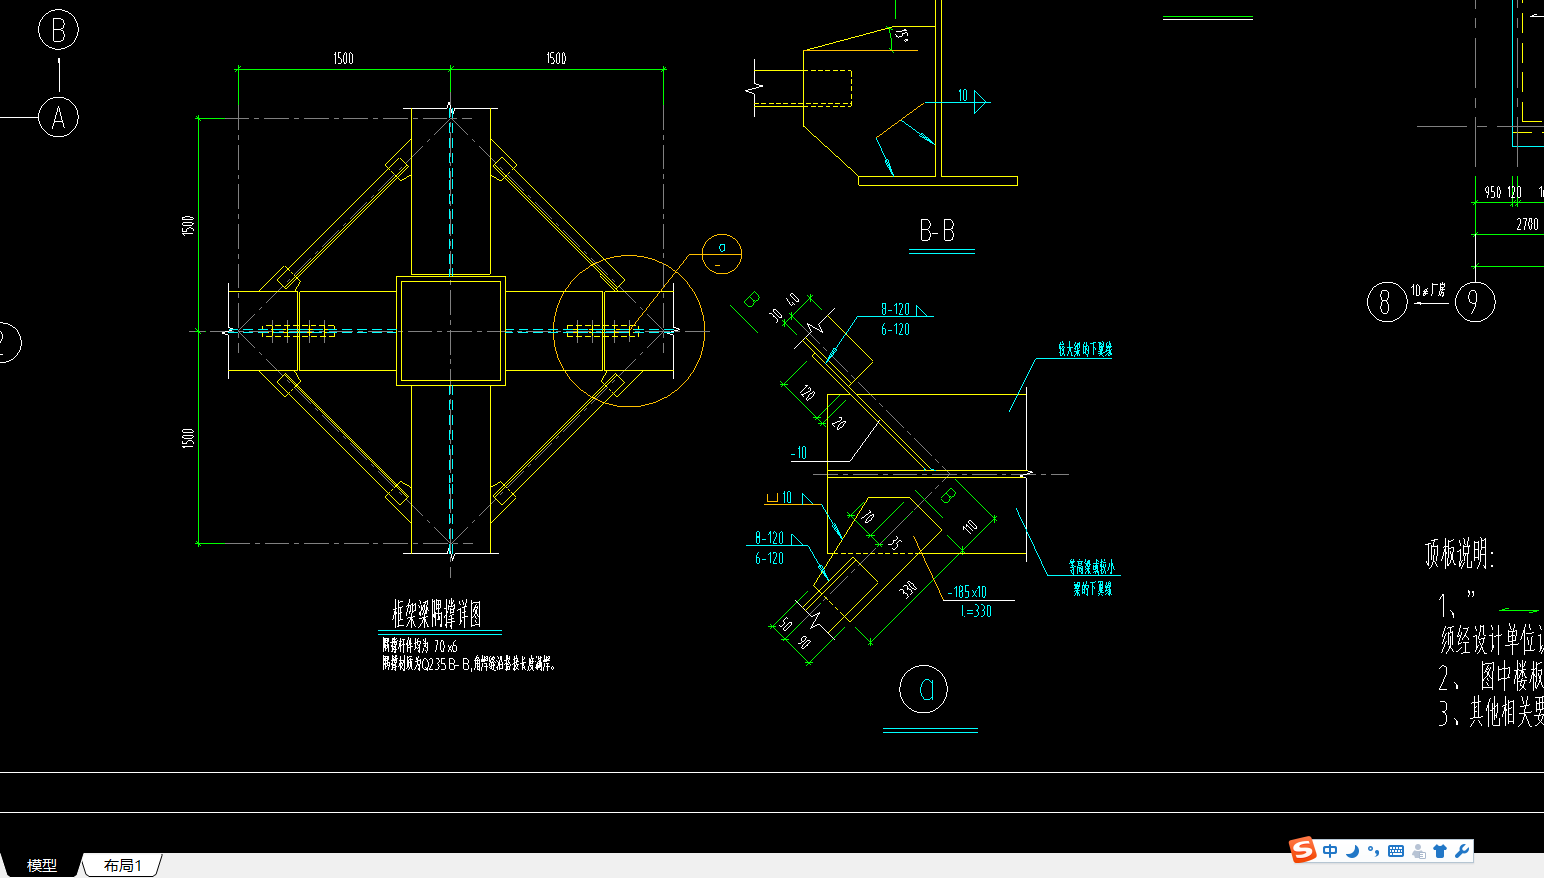Toggle the 中 Chinese/English input mode
This screenshot has width=1544, height=878.
point(1330,851)
